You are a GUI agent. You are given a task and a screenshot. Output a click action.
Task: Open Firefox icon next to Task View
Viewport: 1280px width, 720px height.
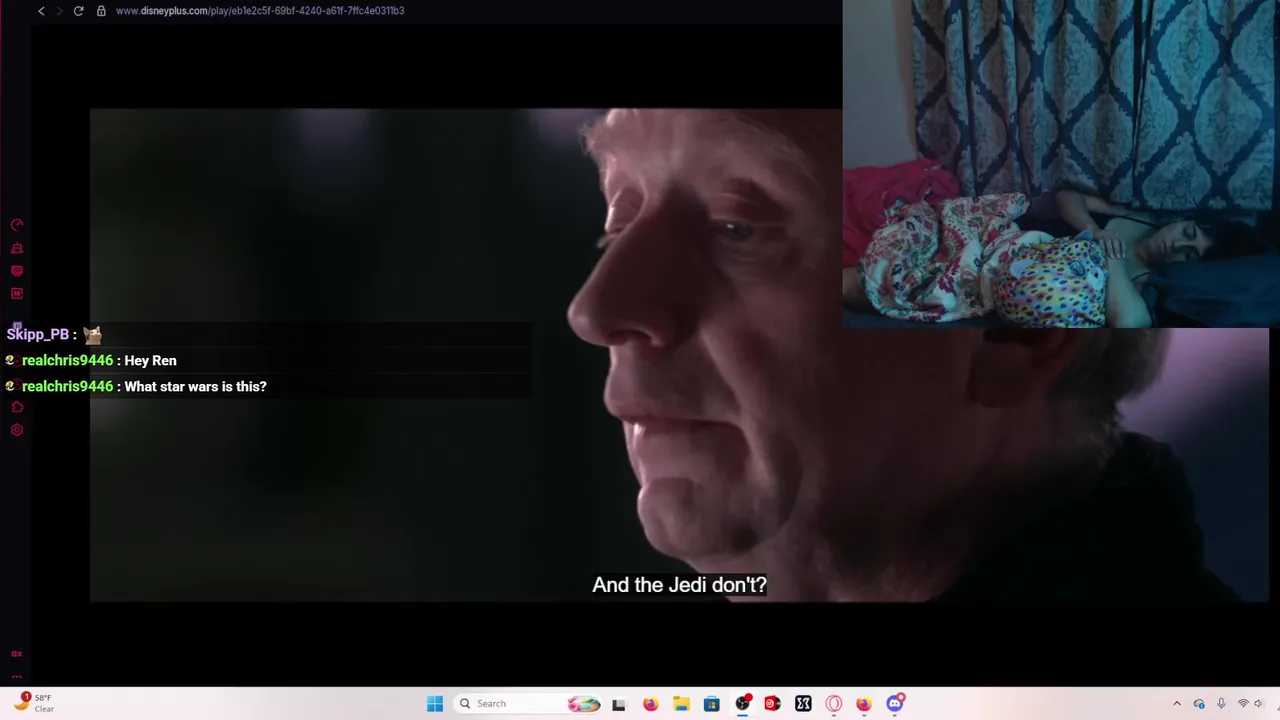pos(650,704)
